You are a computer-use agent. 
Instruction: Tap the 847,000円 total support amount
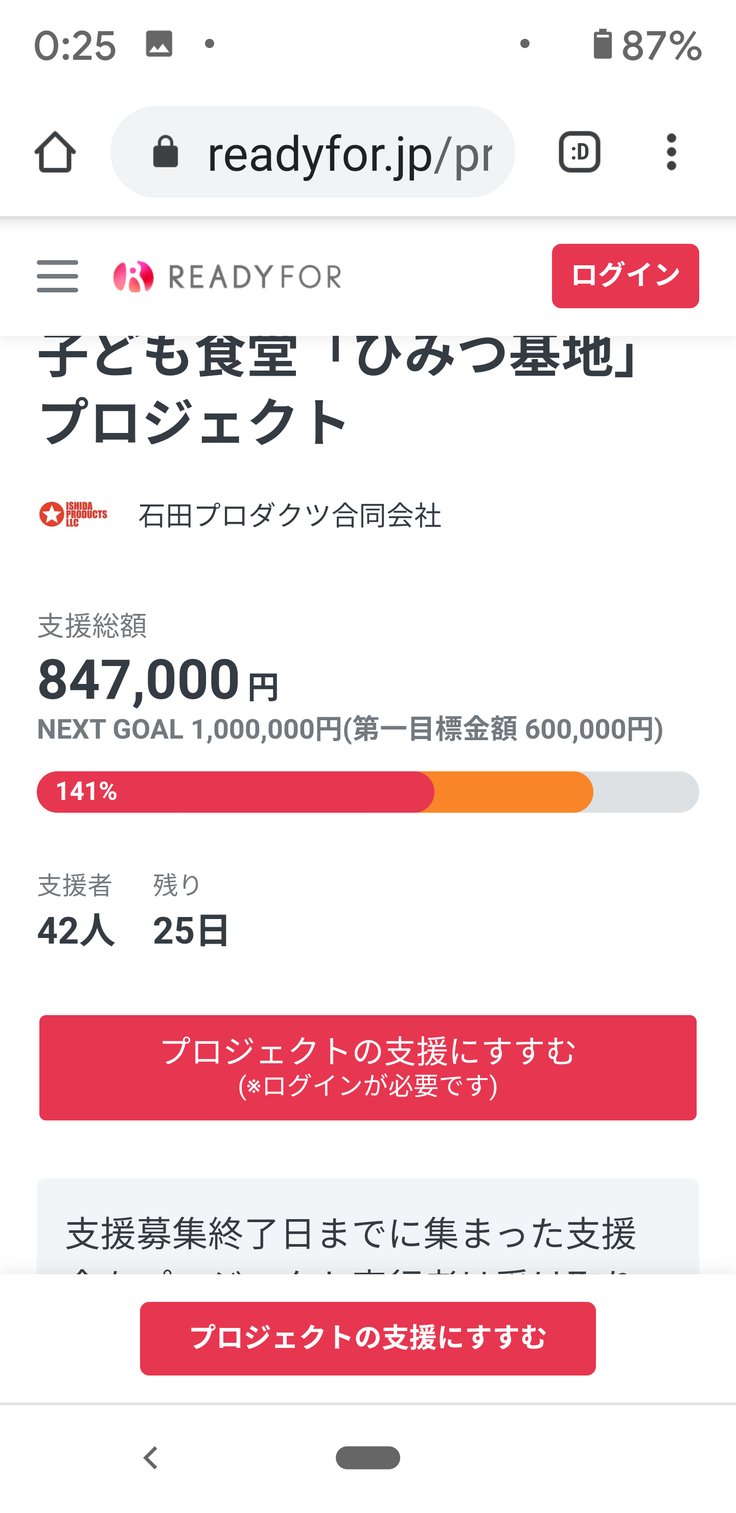[158, 681]
